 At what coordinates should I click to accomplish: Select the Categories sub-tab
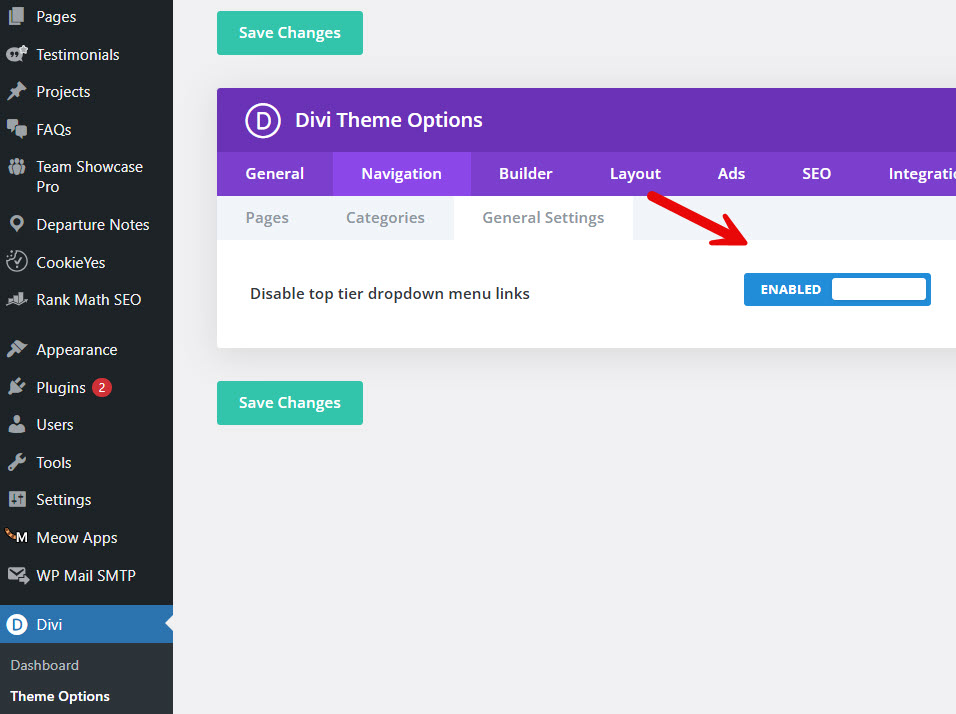[385, 218]
